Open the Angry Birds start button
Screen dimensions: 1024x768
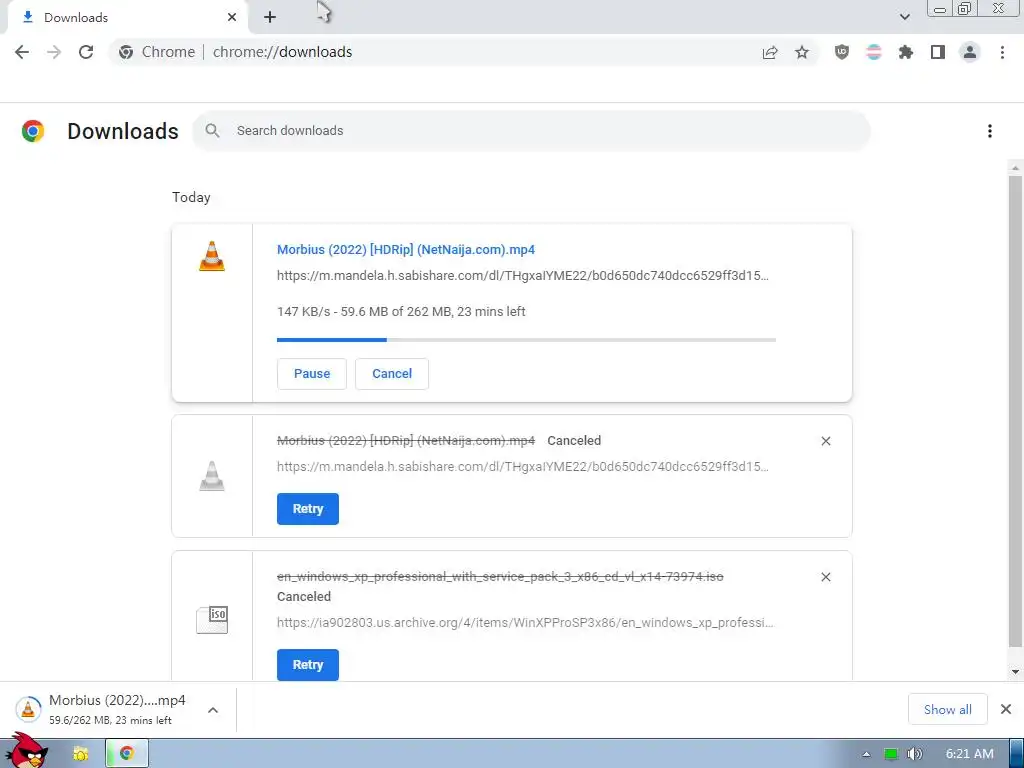[x=26, y=751]
